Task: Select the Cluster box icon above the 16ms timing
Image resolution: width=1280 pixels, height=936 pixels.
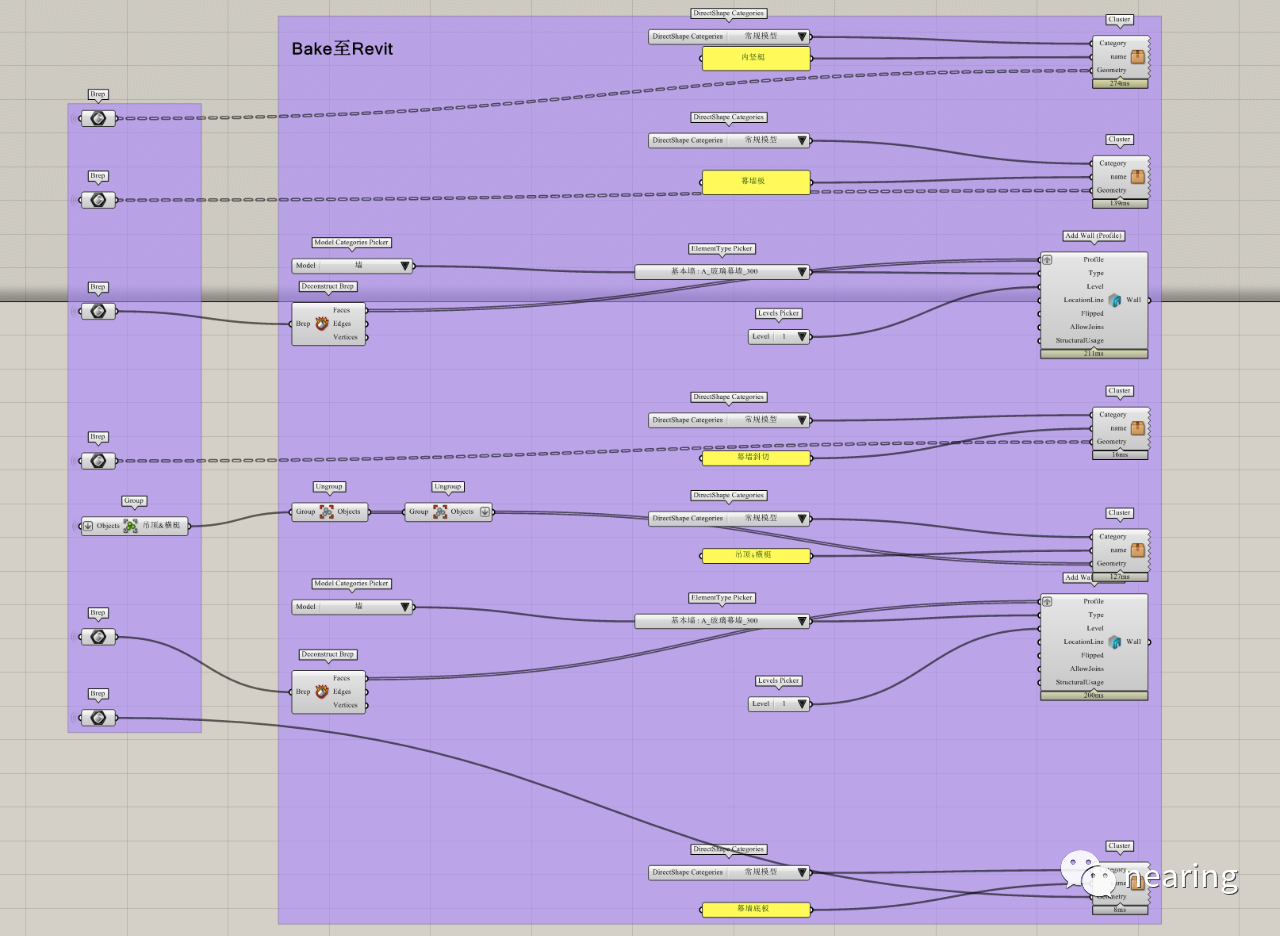Action: 1138,428
